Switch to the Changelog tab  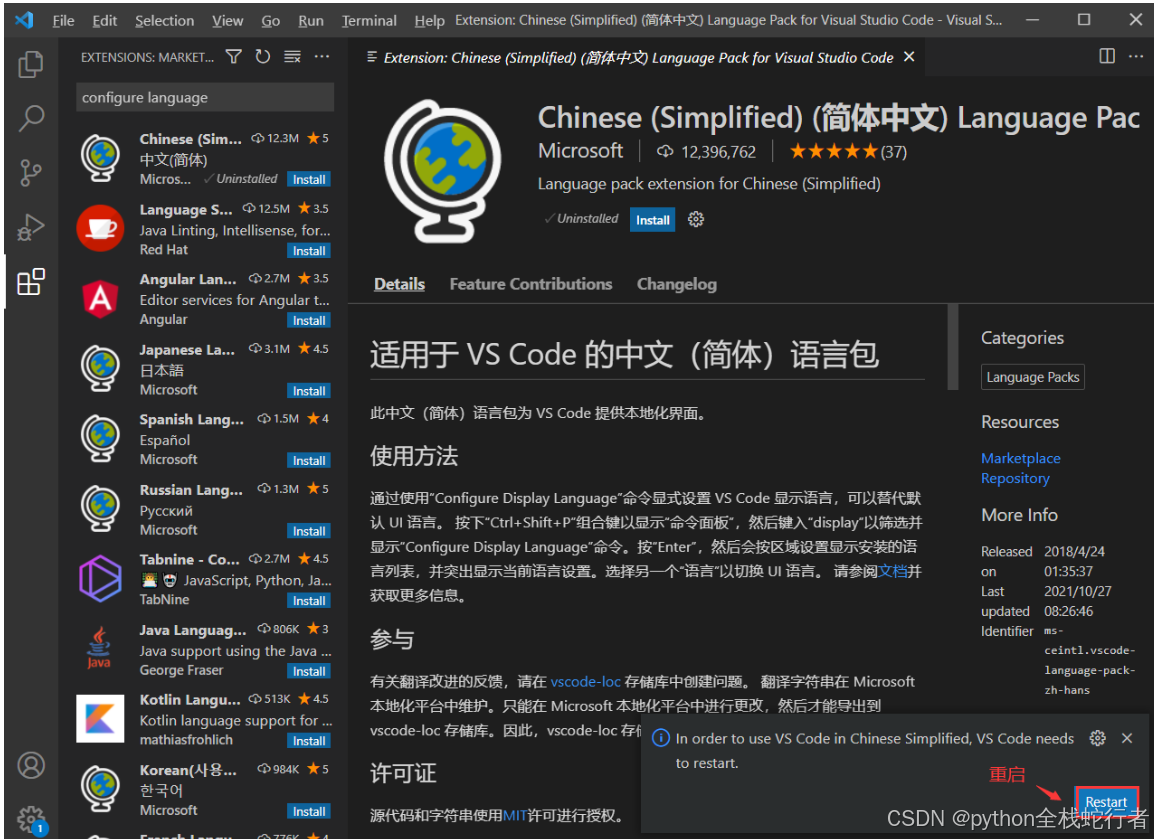676,284
